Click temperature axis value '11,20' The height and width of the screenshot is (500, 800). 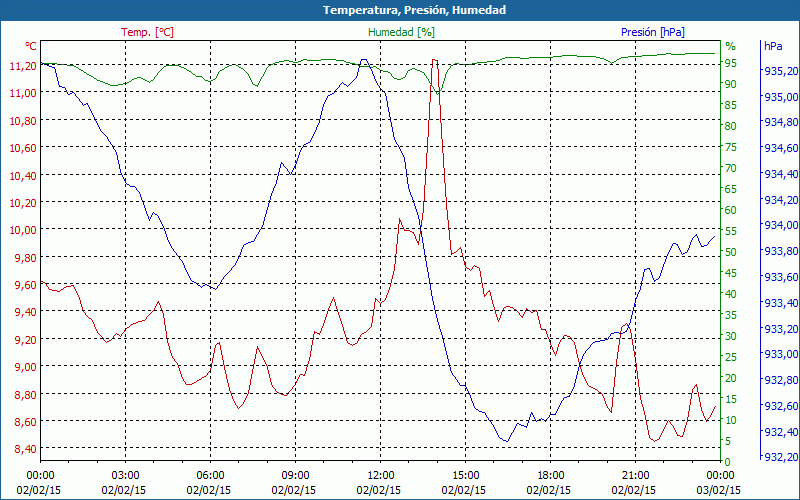point(23,66)
